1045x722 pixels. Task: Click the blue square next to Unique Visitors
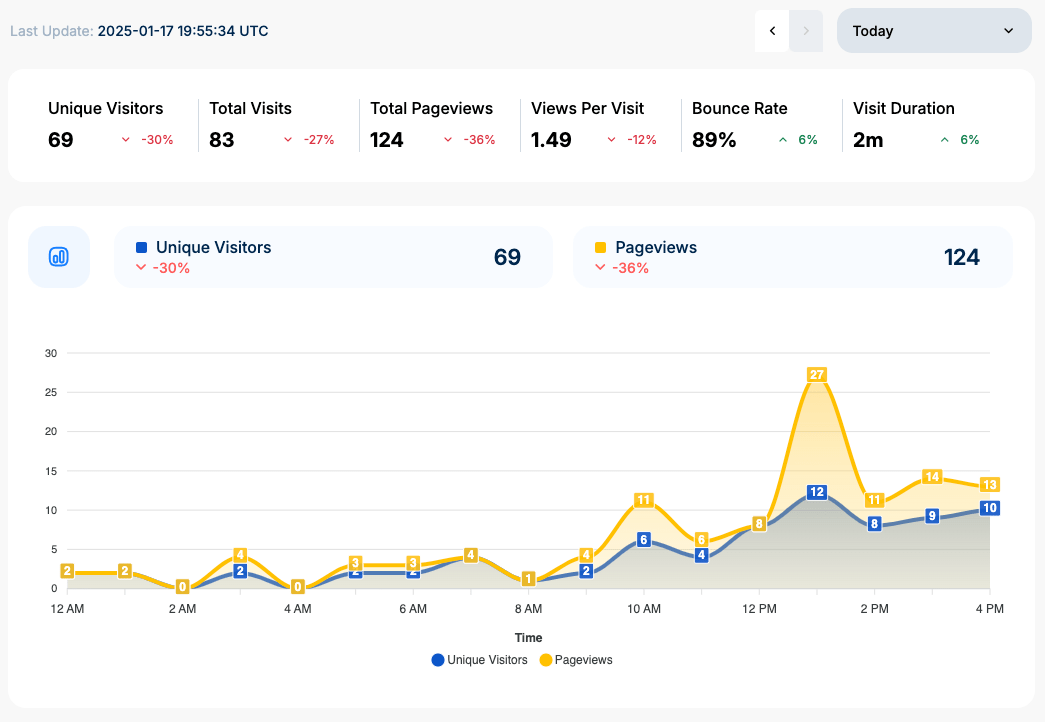141,247
